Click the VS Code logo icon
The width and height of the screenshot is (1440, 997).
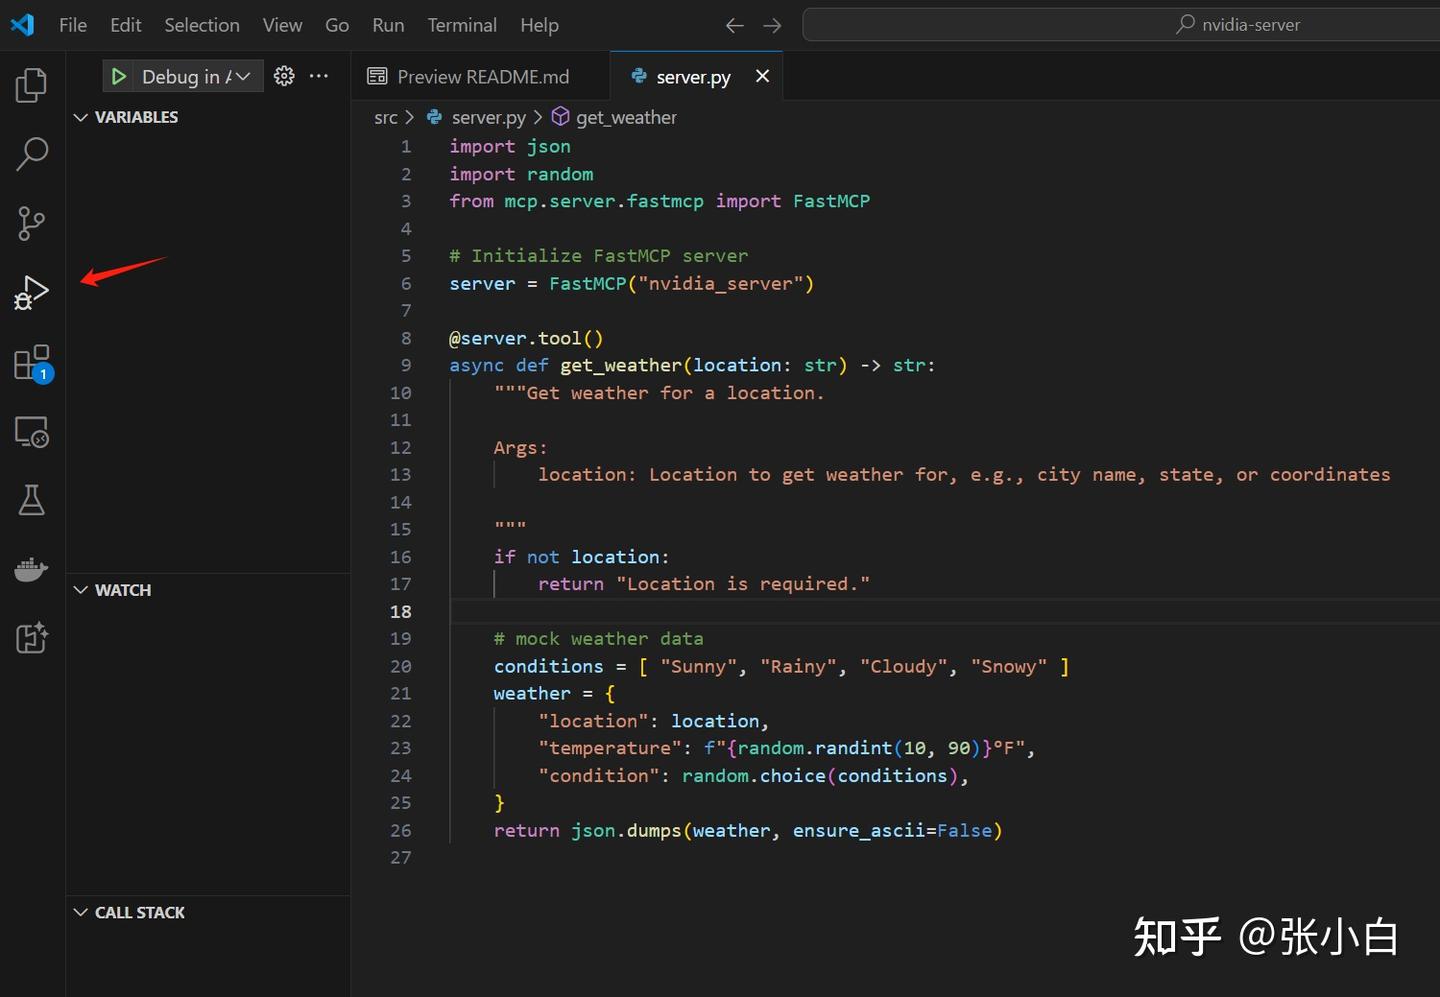coord(22,25)
